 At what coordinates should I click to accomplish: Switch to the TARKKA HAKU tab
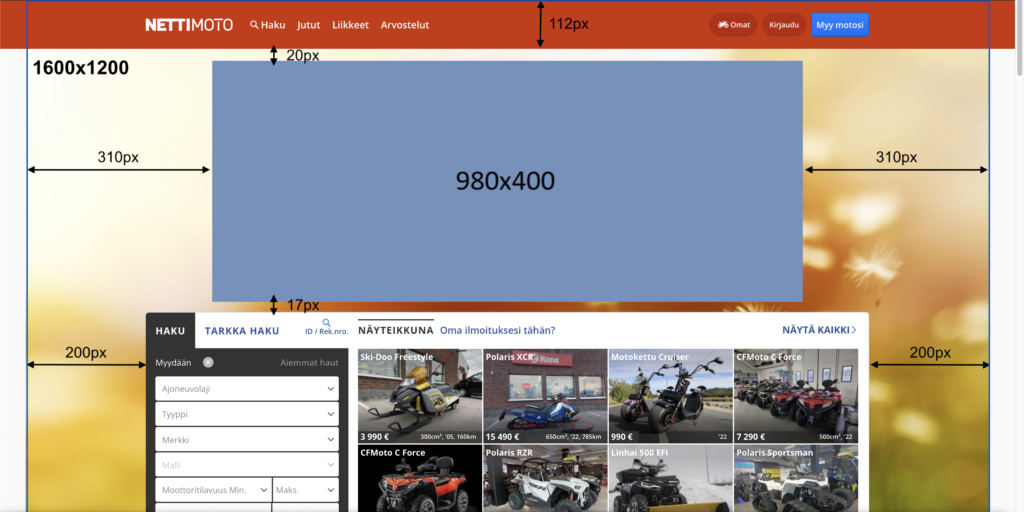point(242,331)
